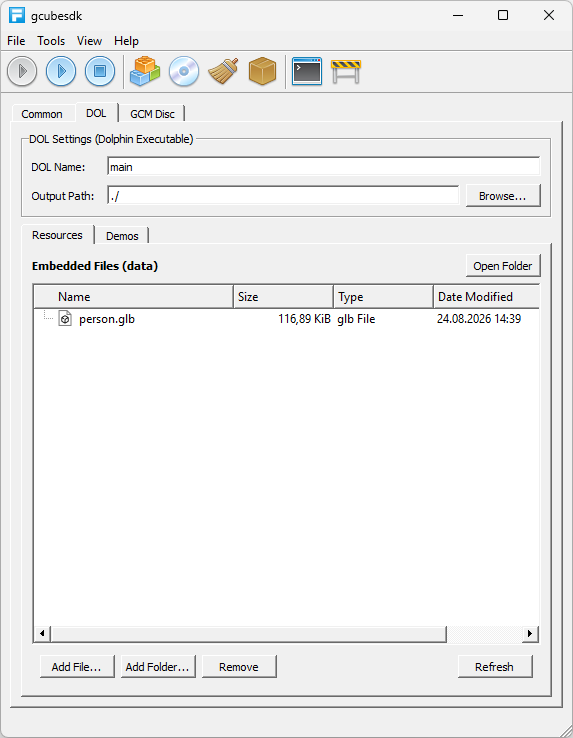Click the Add Folder... button
573x738 pixels.
coord(158,666)
